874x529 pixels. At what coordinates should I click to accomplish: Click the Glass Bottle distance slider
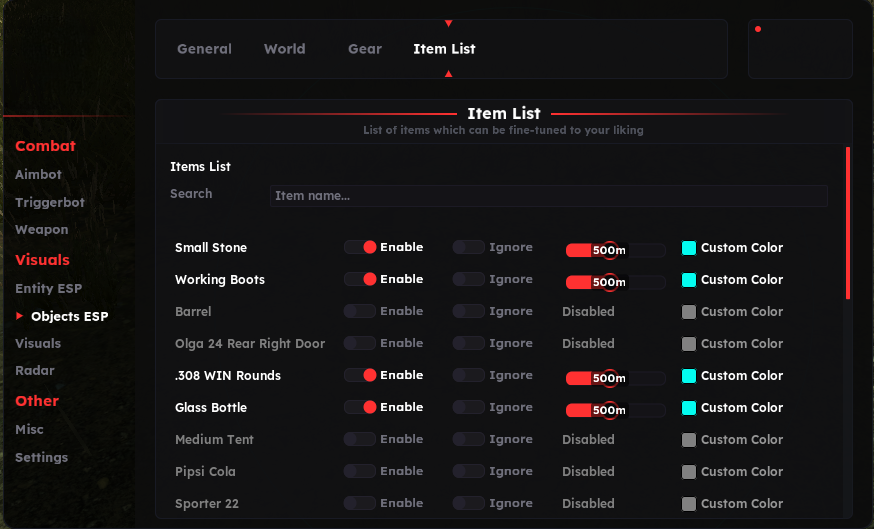point(614,409)
